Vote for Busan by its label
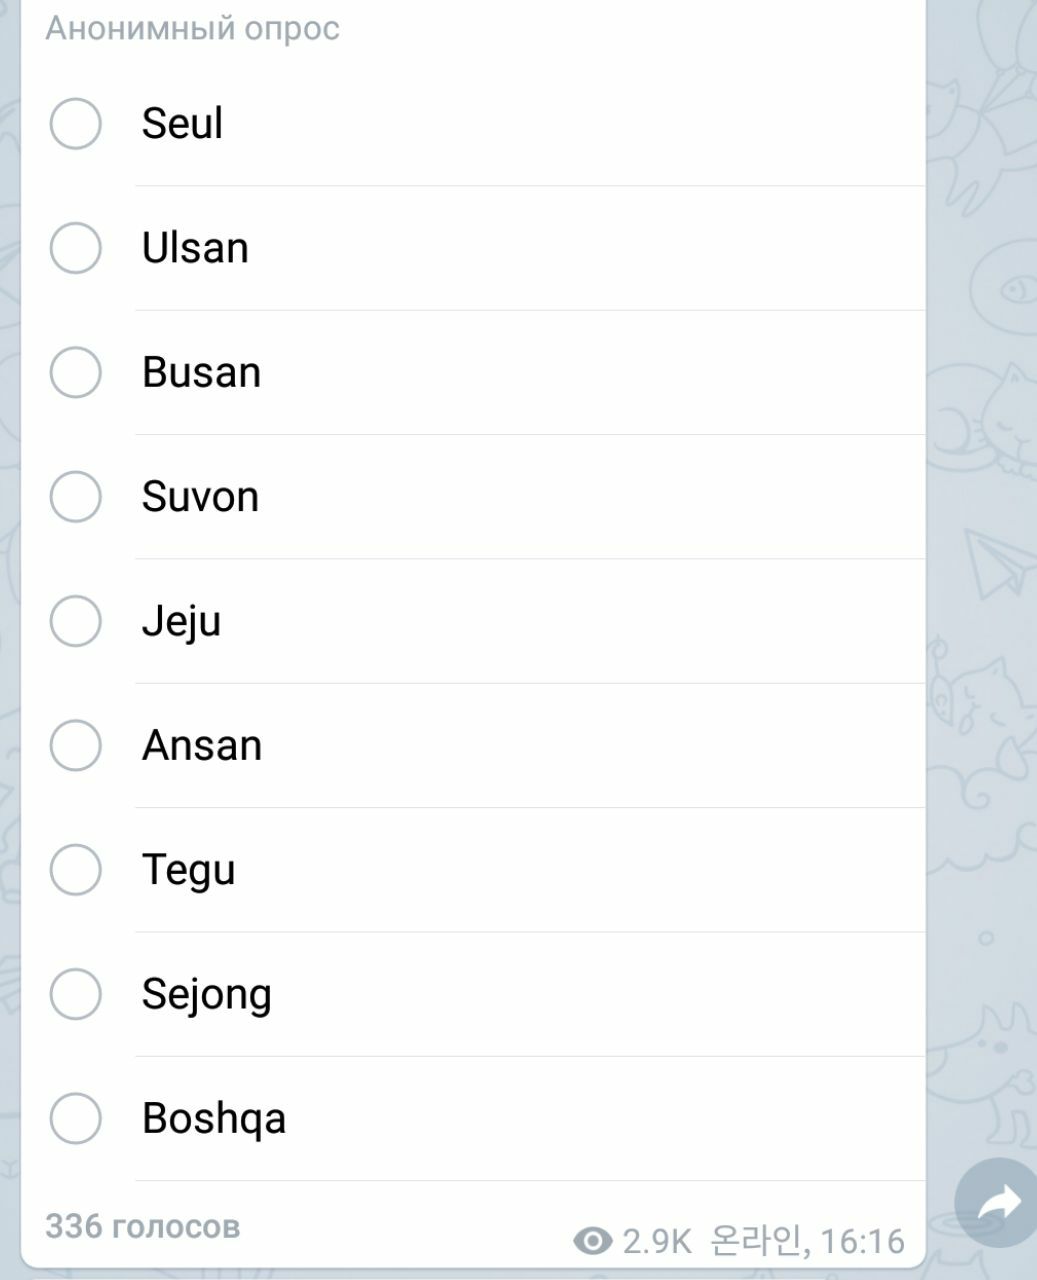The width and height of the screenshot is (1037, 1280). coord(201,372)
